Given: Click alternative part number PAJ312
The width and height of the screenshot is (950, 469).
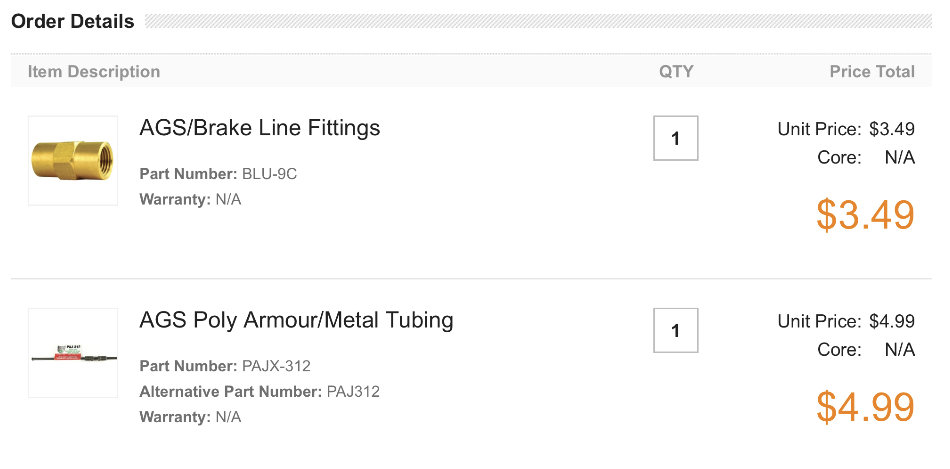Looking at the screenshot, I should (x=353, y=392).
